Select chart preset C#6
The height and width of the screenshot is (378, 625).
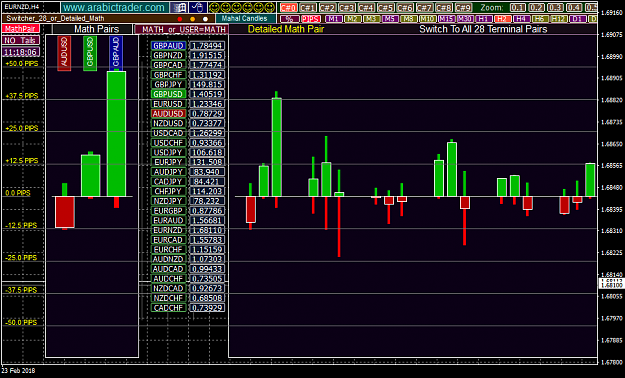click(405, 8)
